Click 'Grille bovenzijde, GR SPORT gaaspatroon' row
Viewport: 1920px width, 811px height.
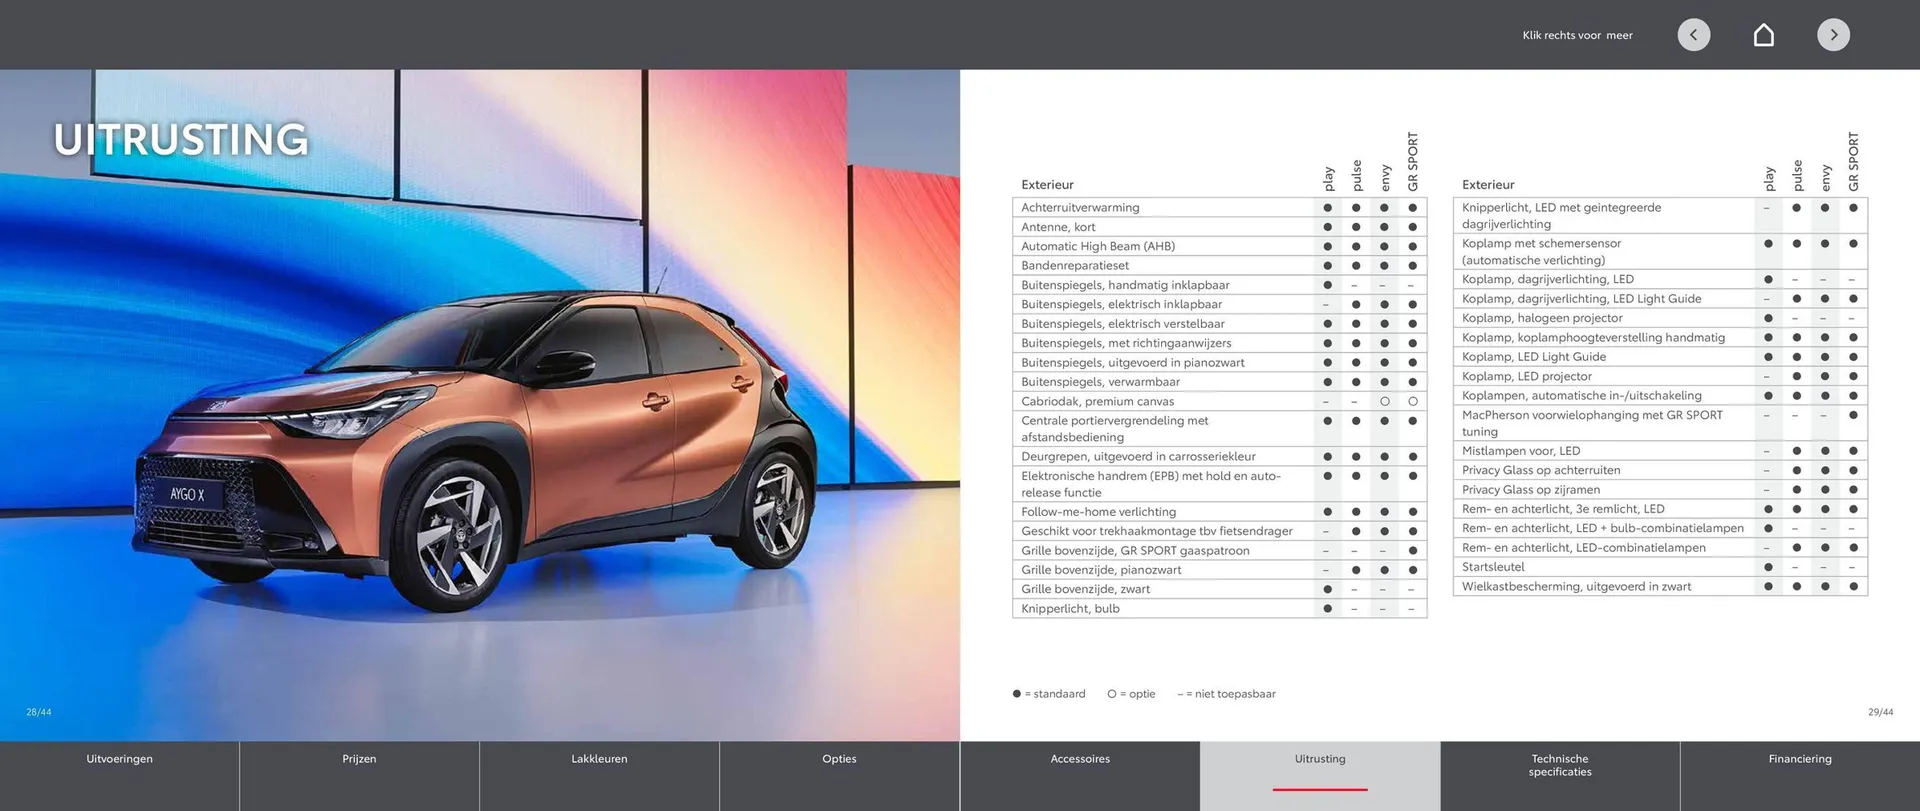(x=1220, y=551)
